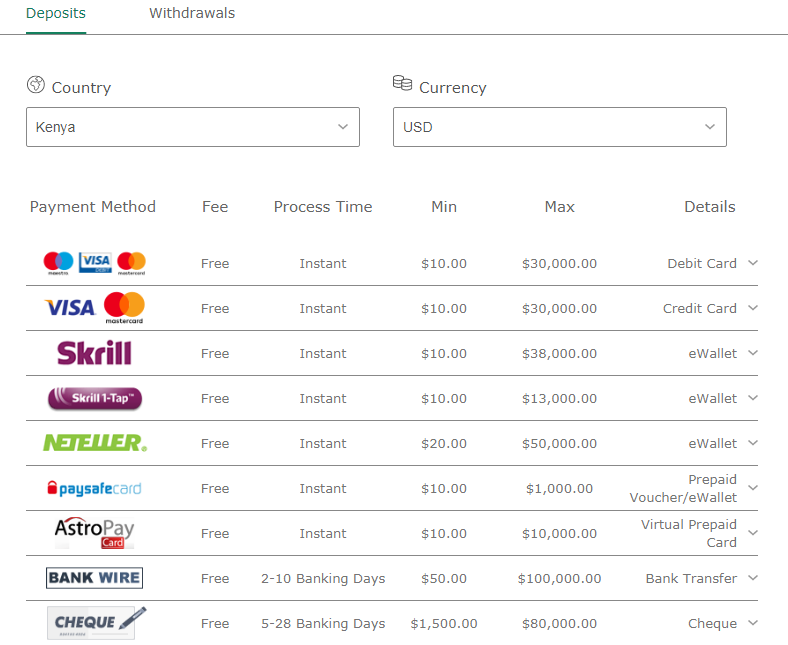Expand the Credit Card details chevron
788x645 pixels.
[x=753, y=308]
